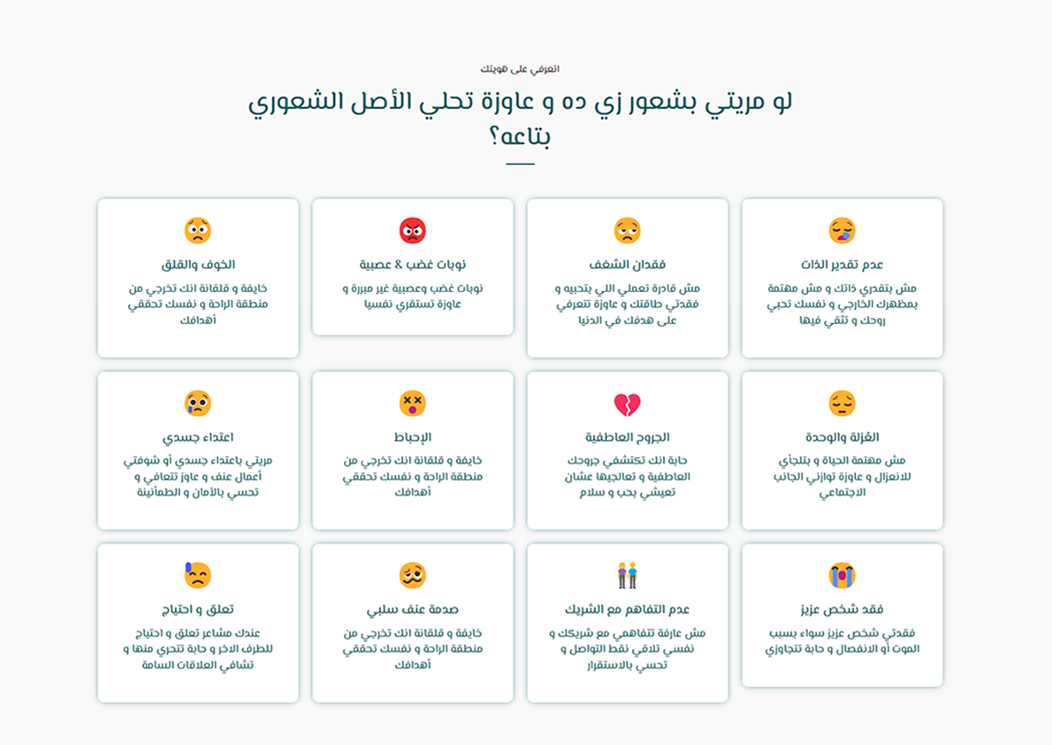Image resolution: width=1052 pixels, height=745 pixels.
Task: Click the angry red face emoji
Action: coord(412,231)
